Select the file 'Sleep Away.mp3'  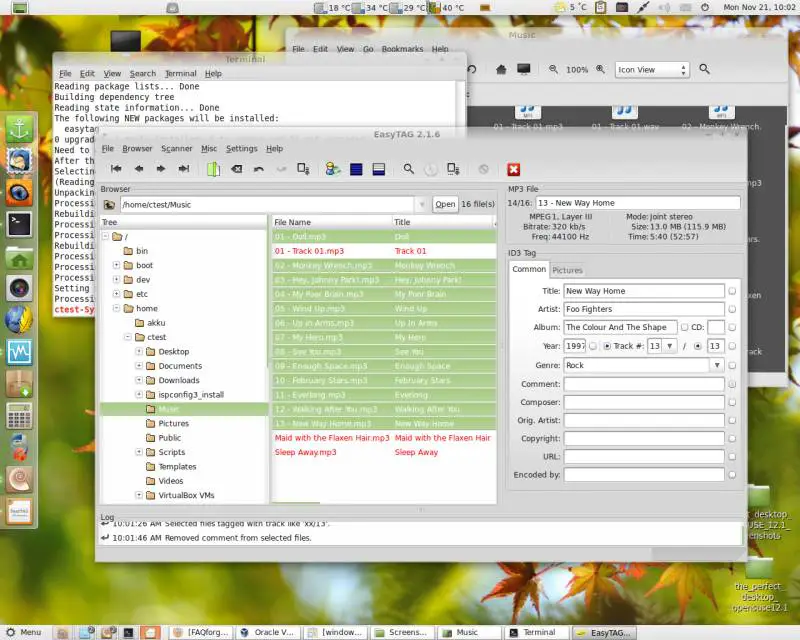click(384, 452)
